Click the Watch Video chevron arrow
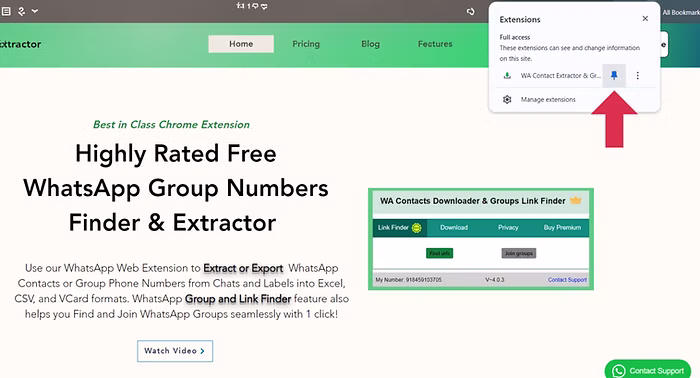 click(x=203, y=351)
